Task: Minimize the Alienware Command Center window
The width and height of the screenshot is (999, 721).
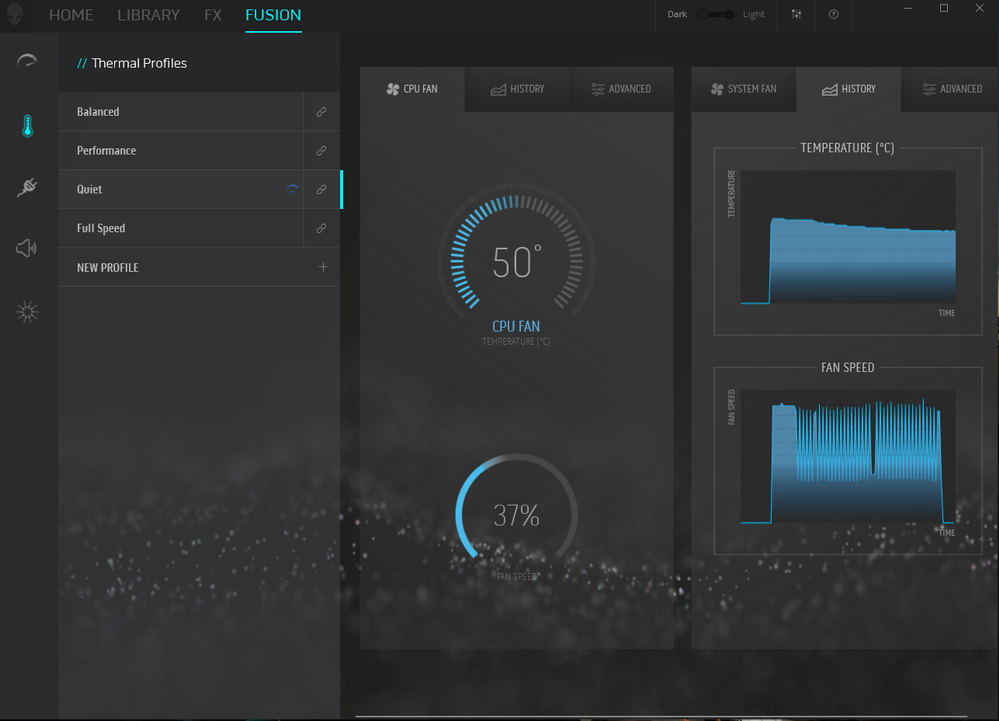Action: 908,8
